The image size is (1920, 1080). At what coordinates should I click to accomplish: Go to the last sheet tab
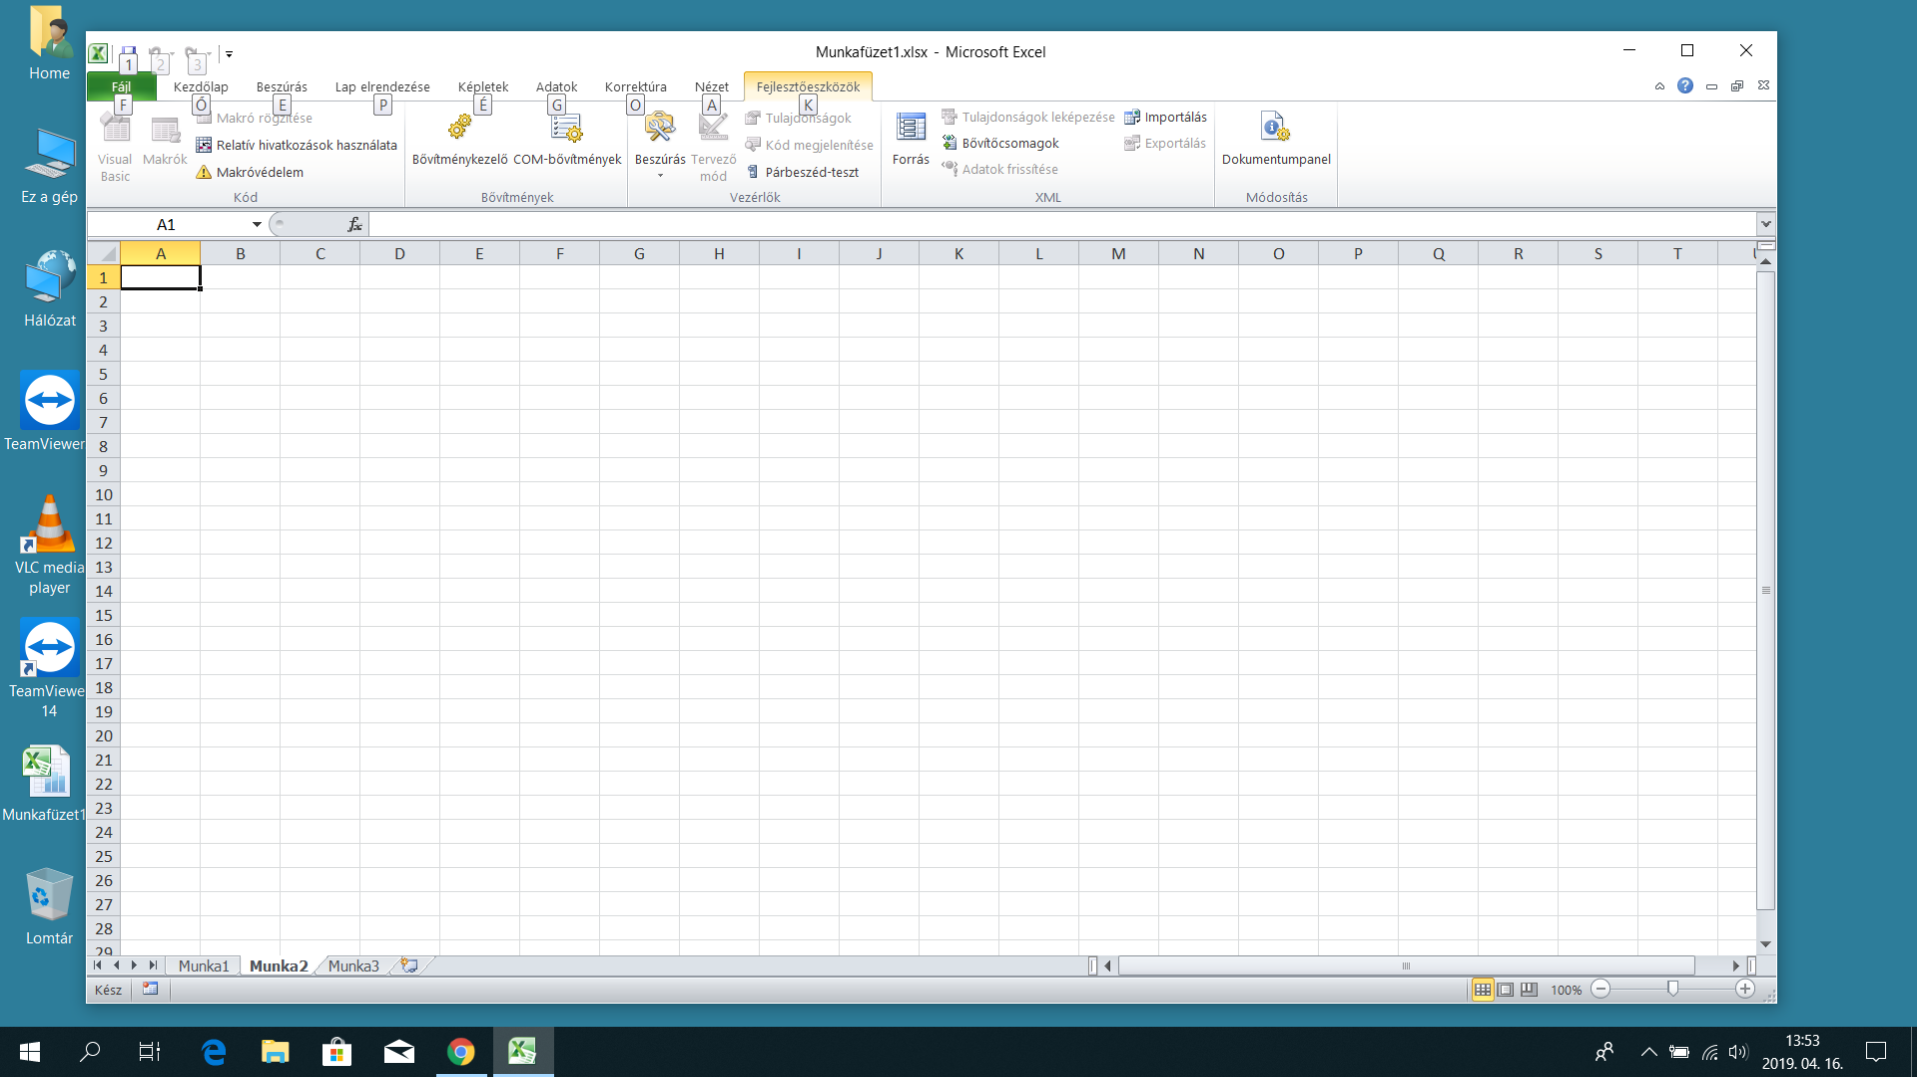click(153, 966)
